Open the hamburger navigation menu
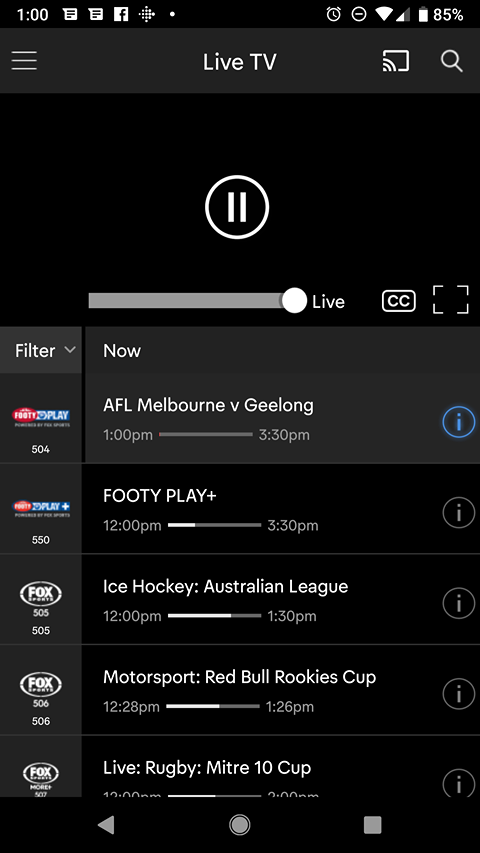The width and height of the screenshot is (480, 853). coord(24,61)
